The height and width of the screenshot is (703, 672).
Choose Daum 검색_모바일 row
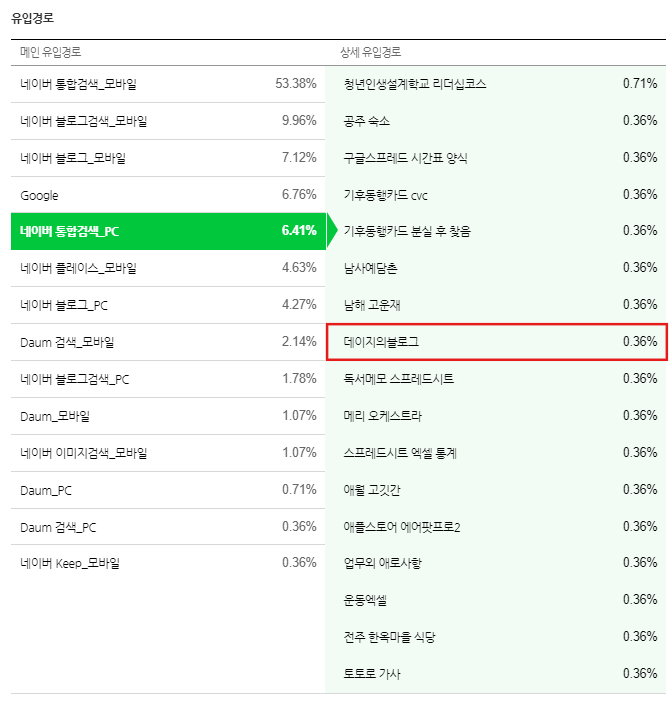[168, 342]
